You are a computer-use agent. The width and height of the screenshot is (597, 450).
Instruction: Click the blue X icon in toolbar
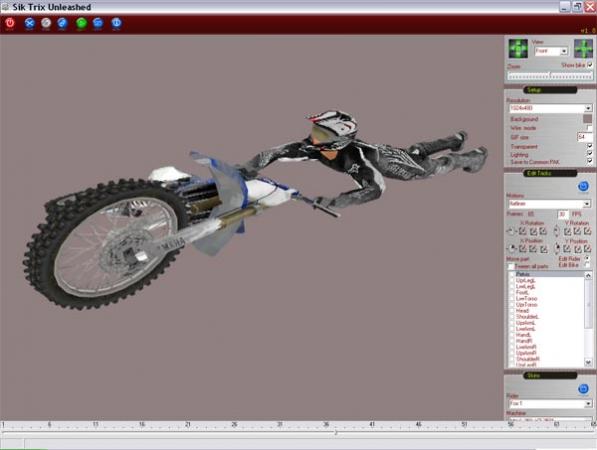(29, 24)
